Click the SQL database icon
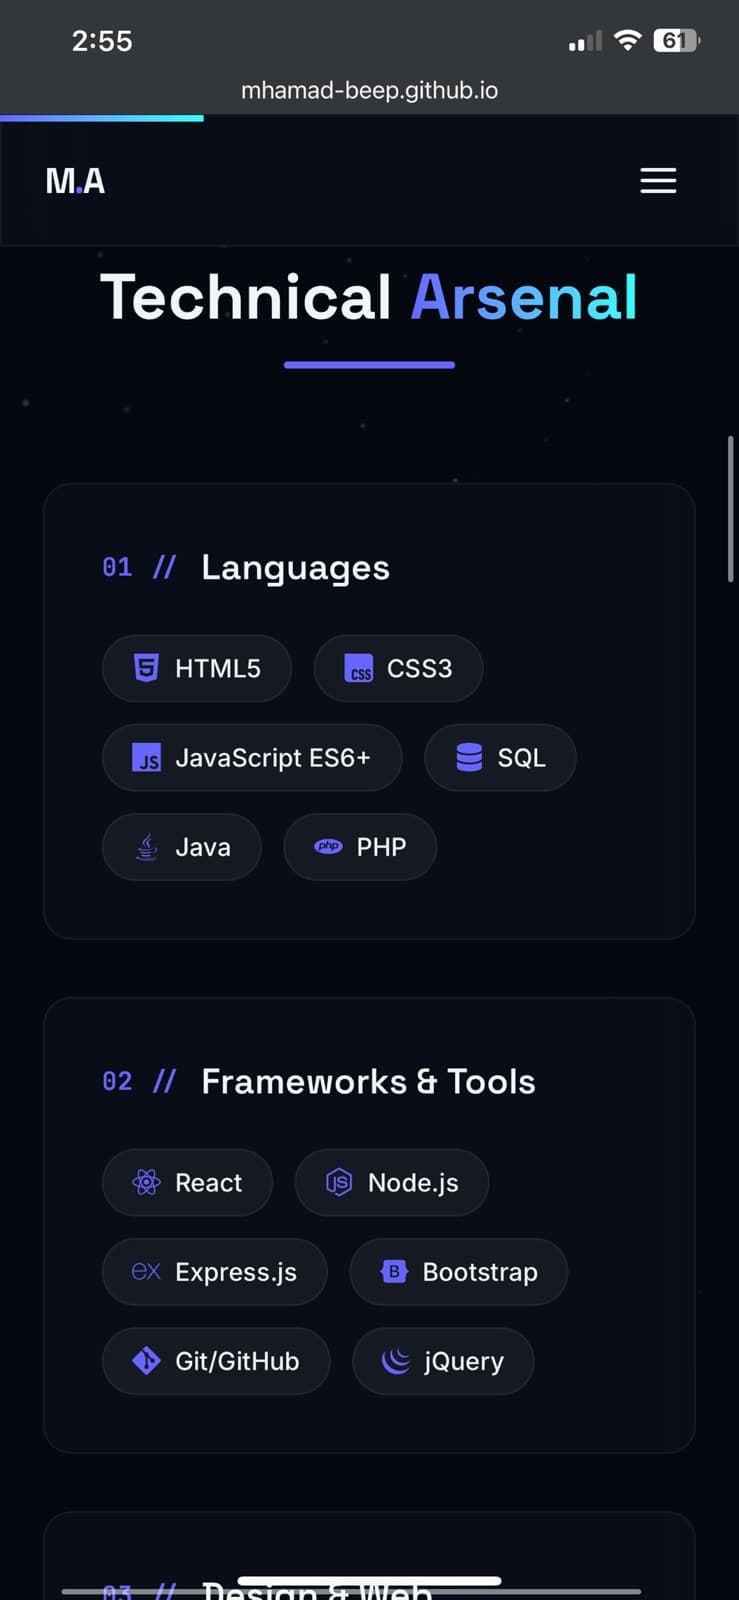739x1600 pixels. click(469, 757)
